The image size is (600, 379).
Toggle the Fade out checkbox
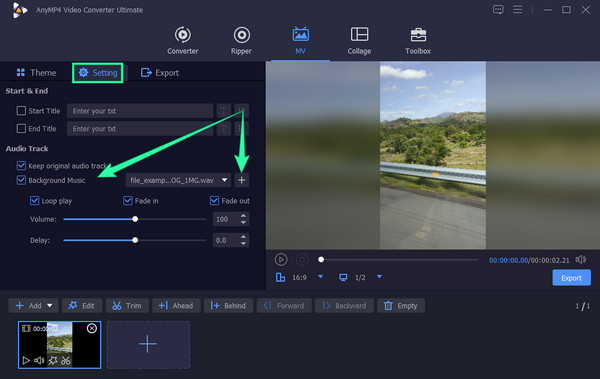[x=214, y=201]
